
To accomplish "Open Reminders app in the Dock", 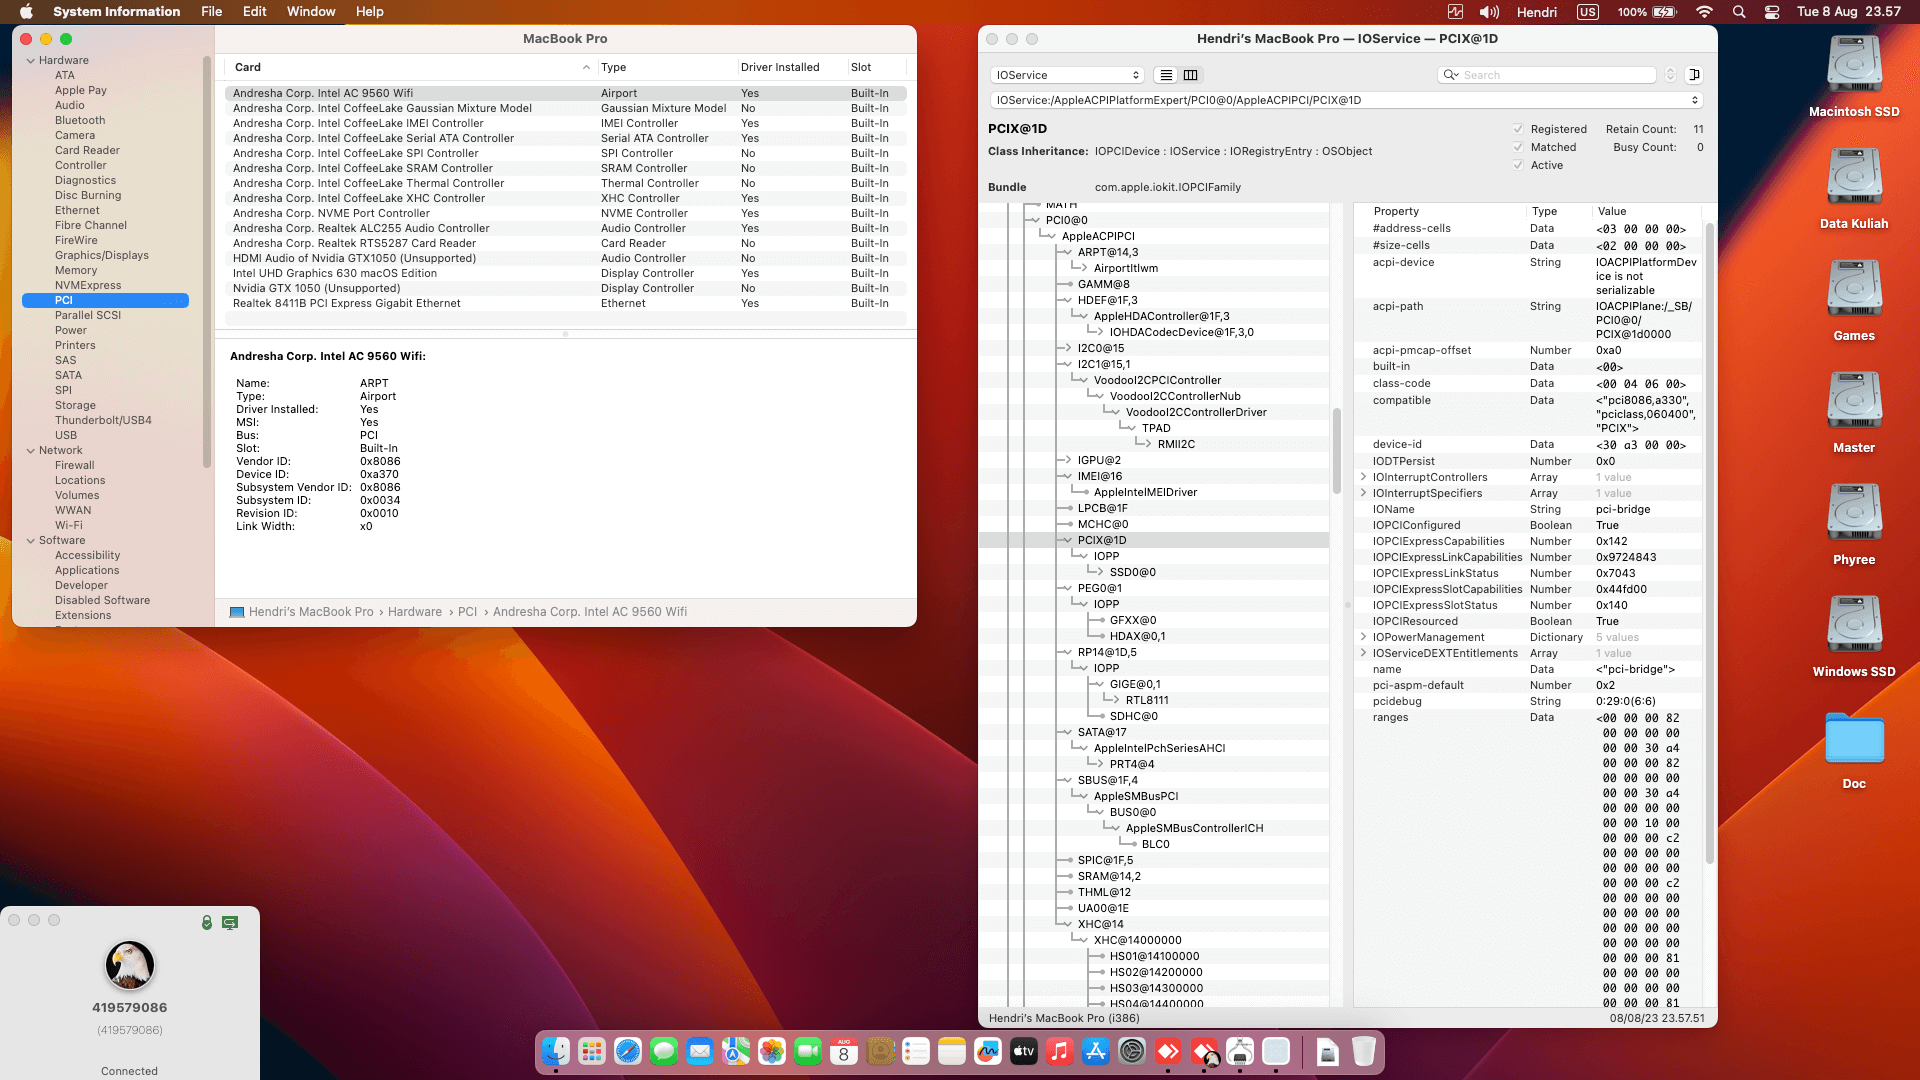I will pyautogui.click(x=916, y=1051).
